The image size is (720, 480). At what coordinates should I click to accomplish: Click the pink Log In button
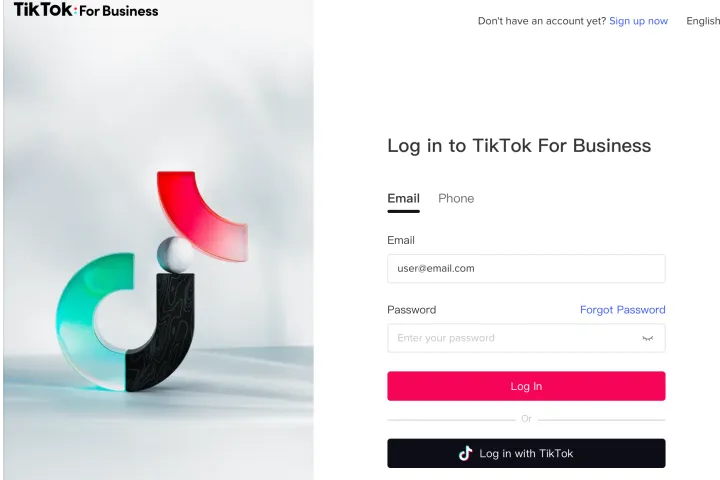526,386
